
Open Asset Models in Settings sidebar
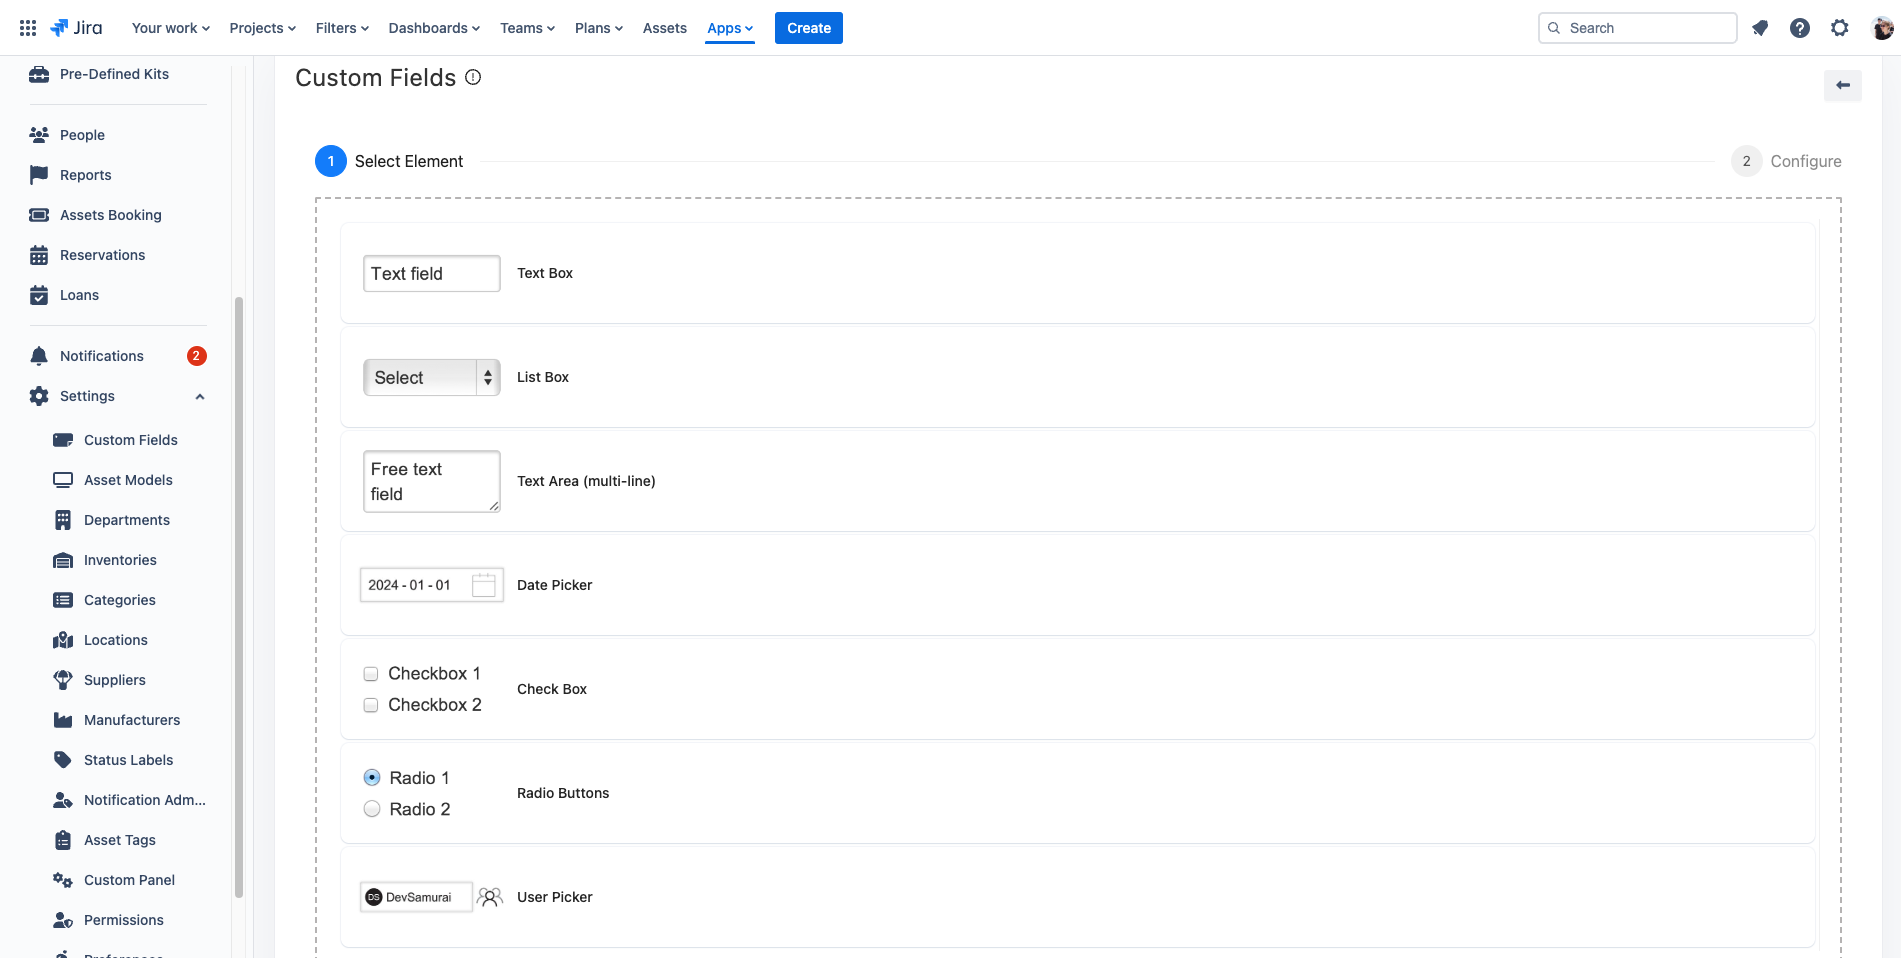[128, 480]
